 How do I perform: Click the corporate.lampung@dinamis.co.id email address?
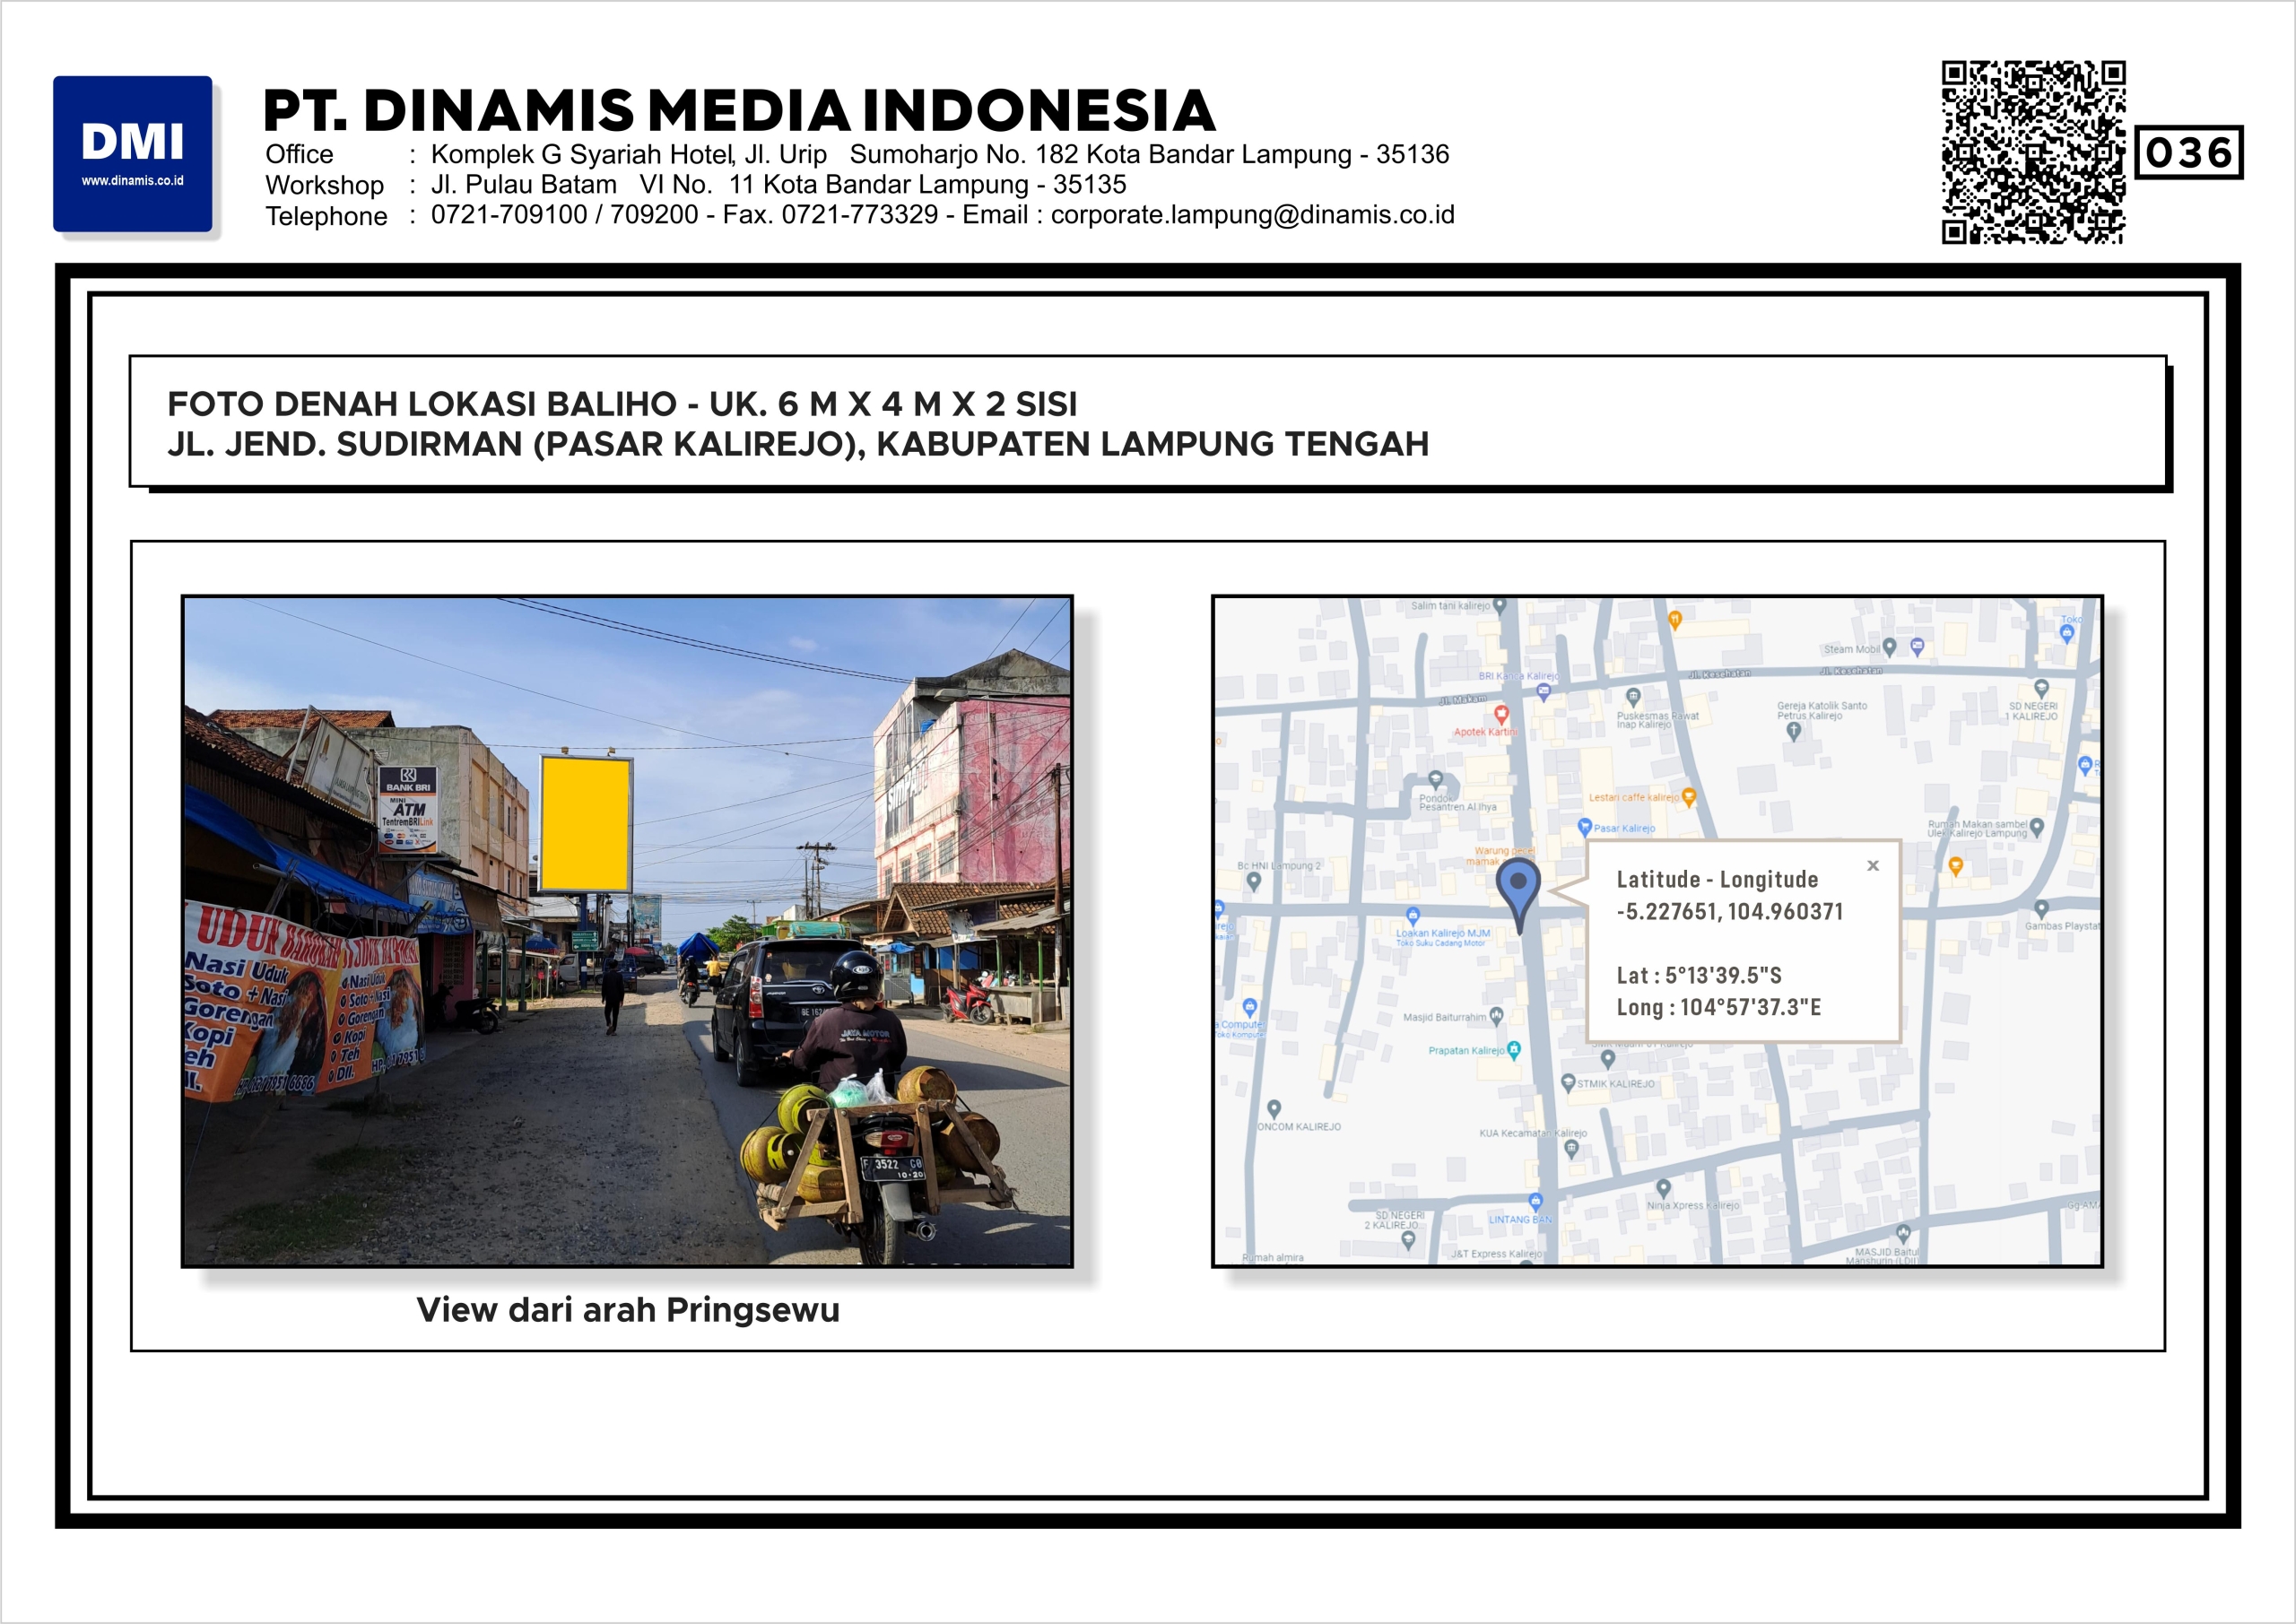point(1252,215)
